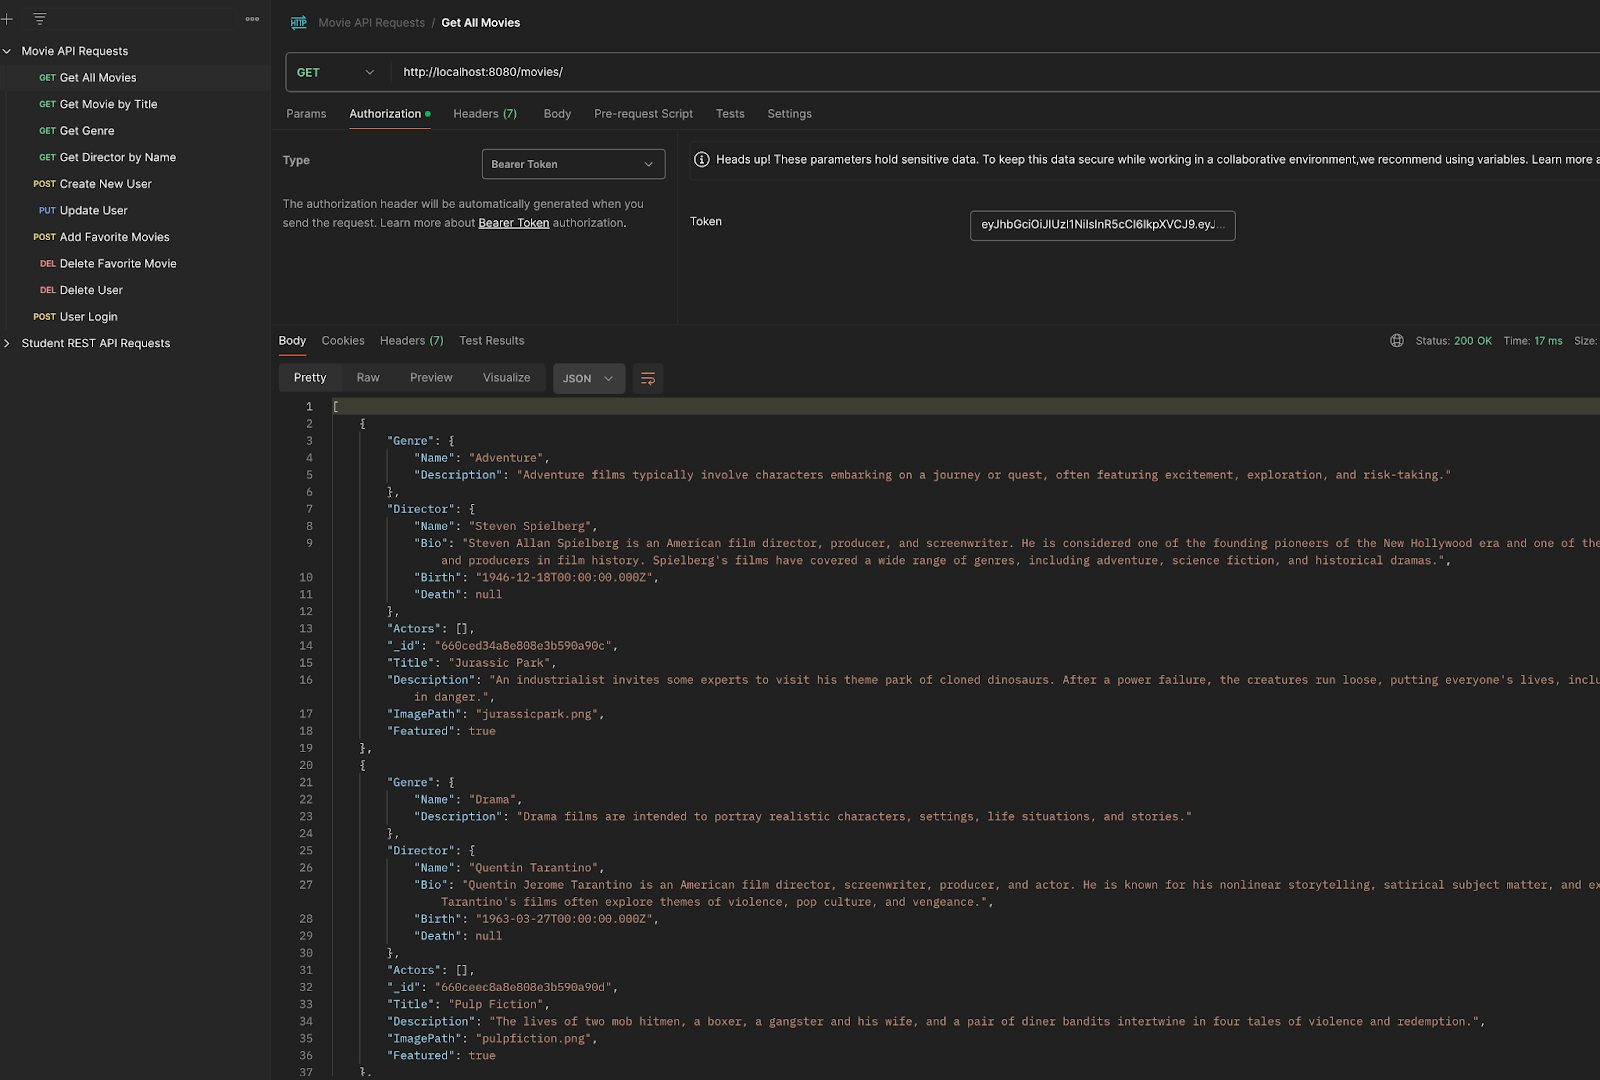Open the Test Results tab
Viewport: 1600px width, 1080px height.
(491, 341)
